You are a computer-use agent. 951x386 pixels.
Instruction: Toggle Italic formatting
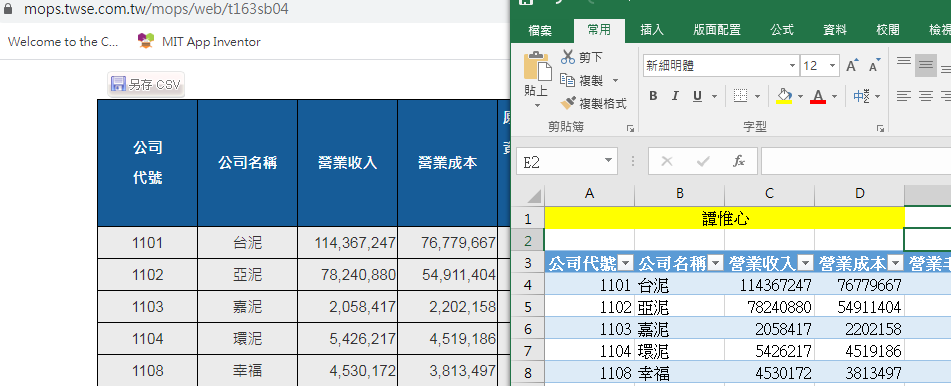[x=674, y=96]
